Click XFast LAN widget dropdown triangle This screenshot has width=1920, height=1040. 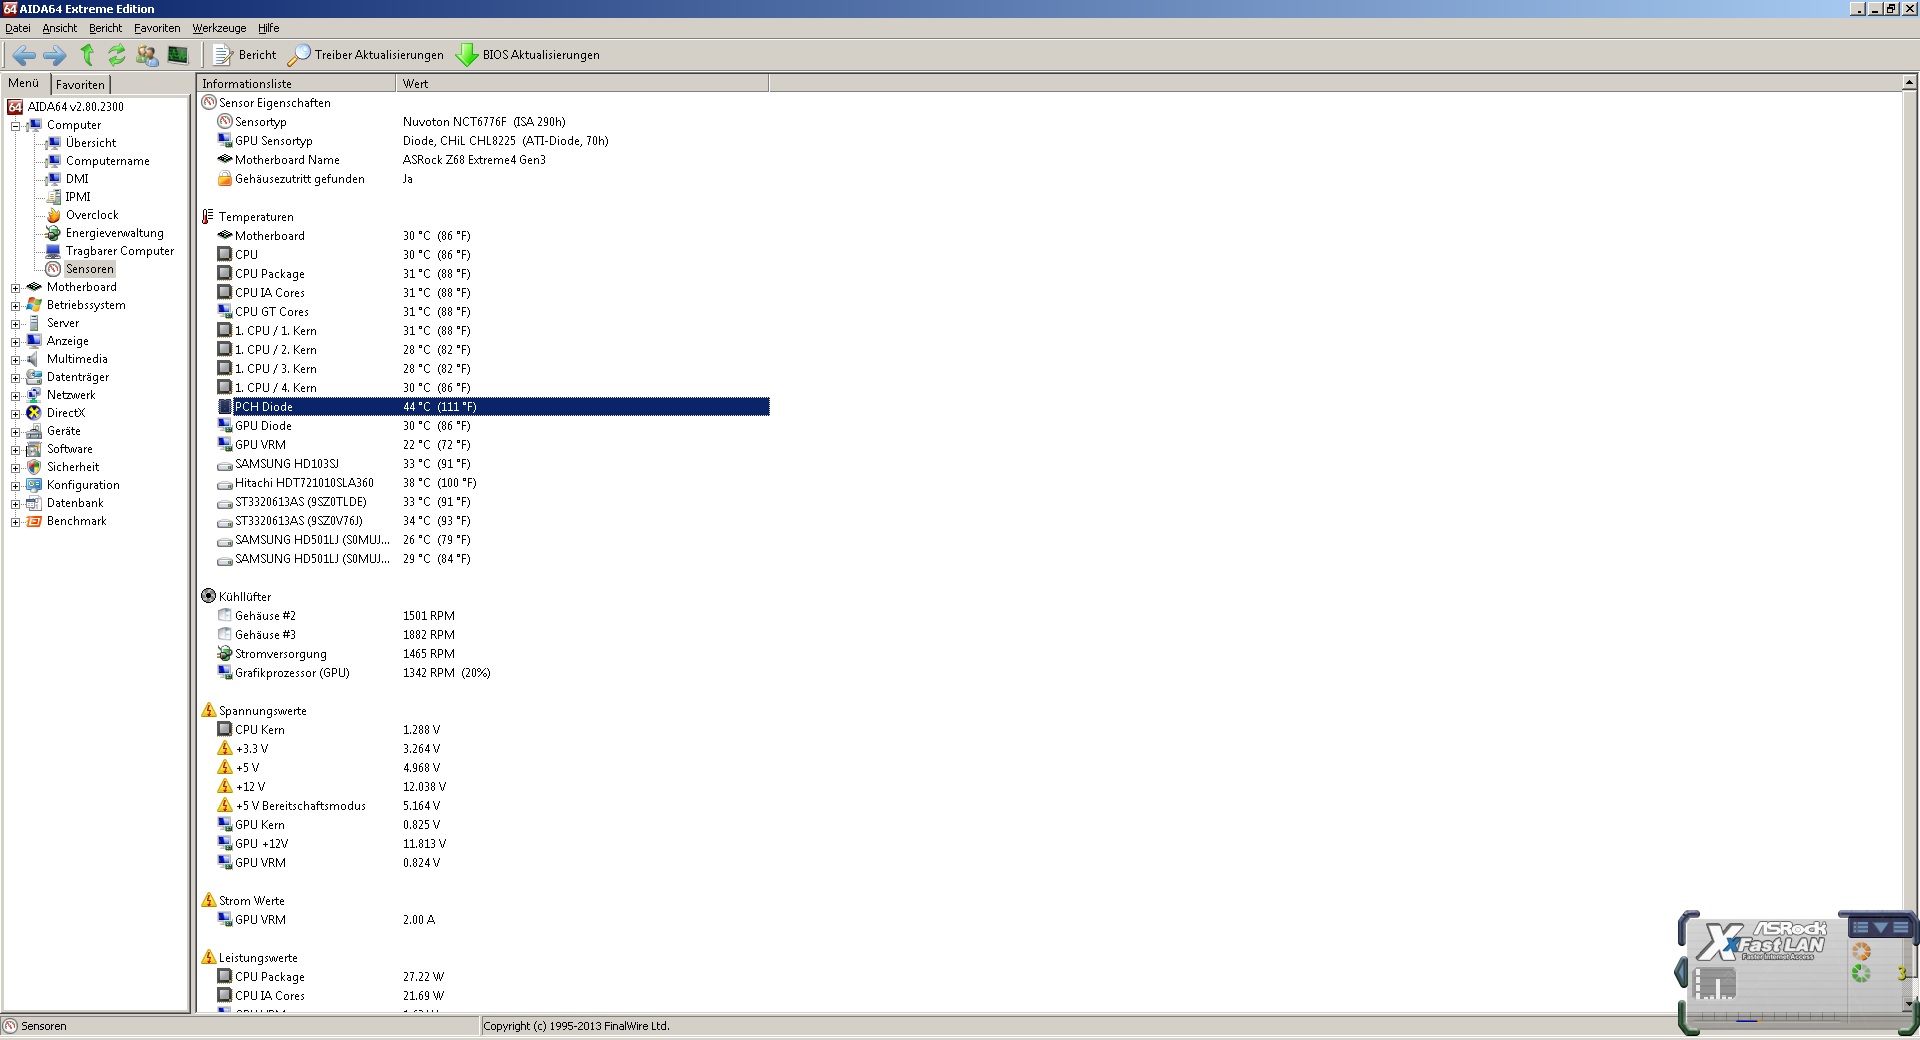pyautogui.click(x=1880, y=928)
